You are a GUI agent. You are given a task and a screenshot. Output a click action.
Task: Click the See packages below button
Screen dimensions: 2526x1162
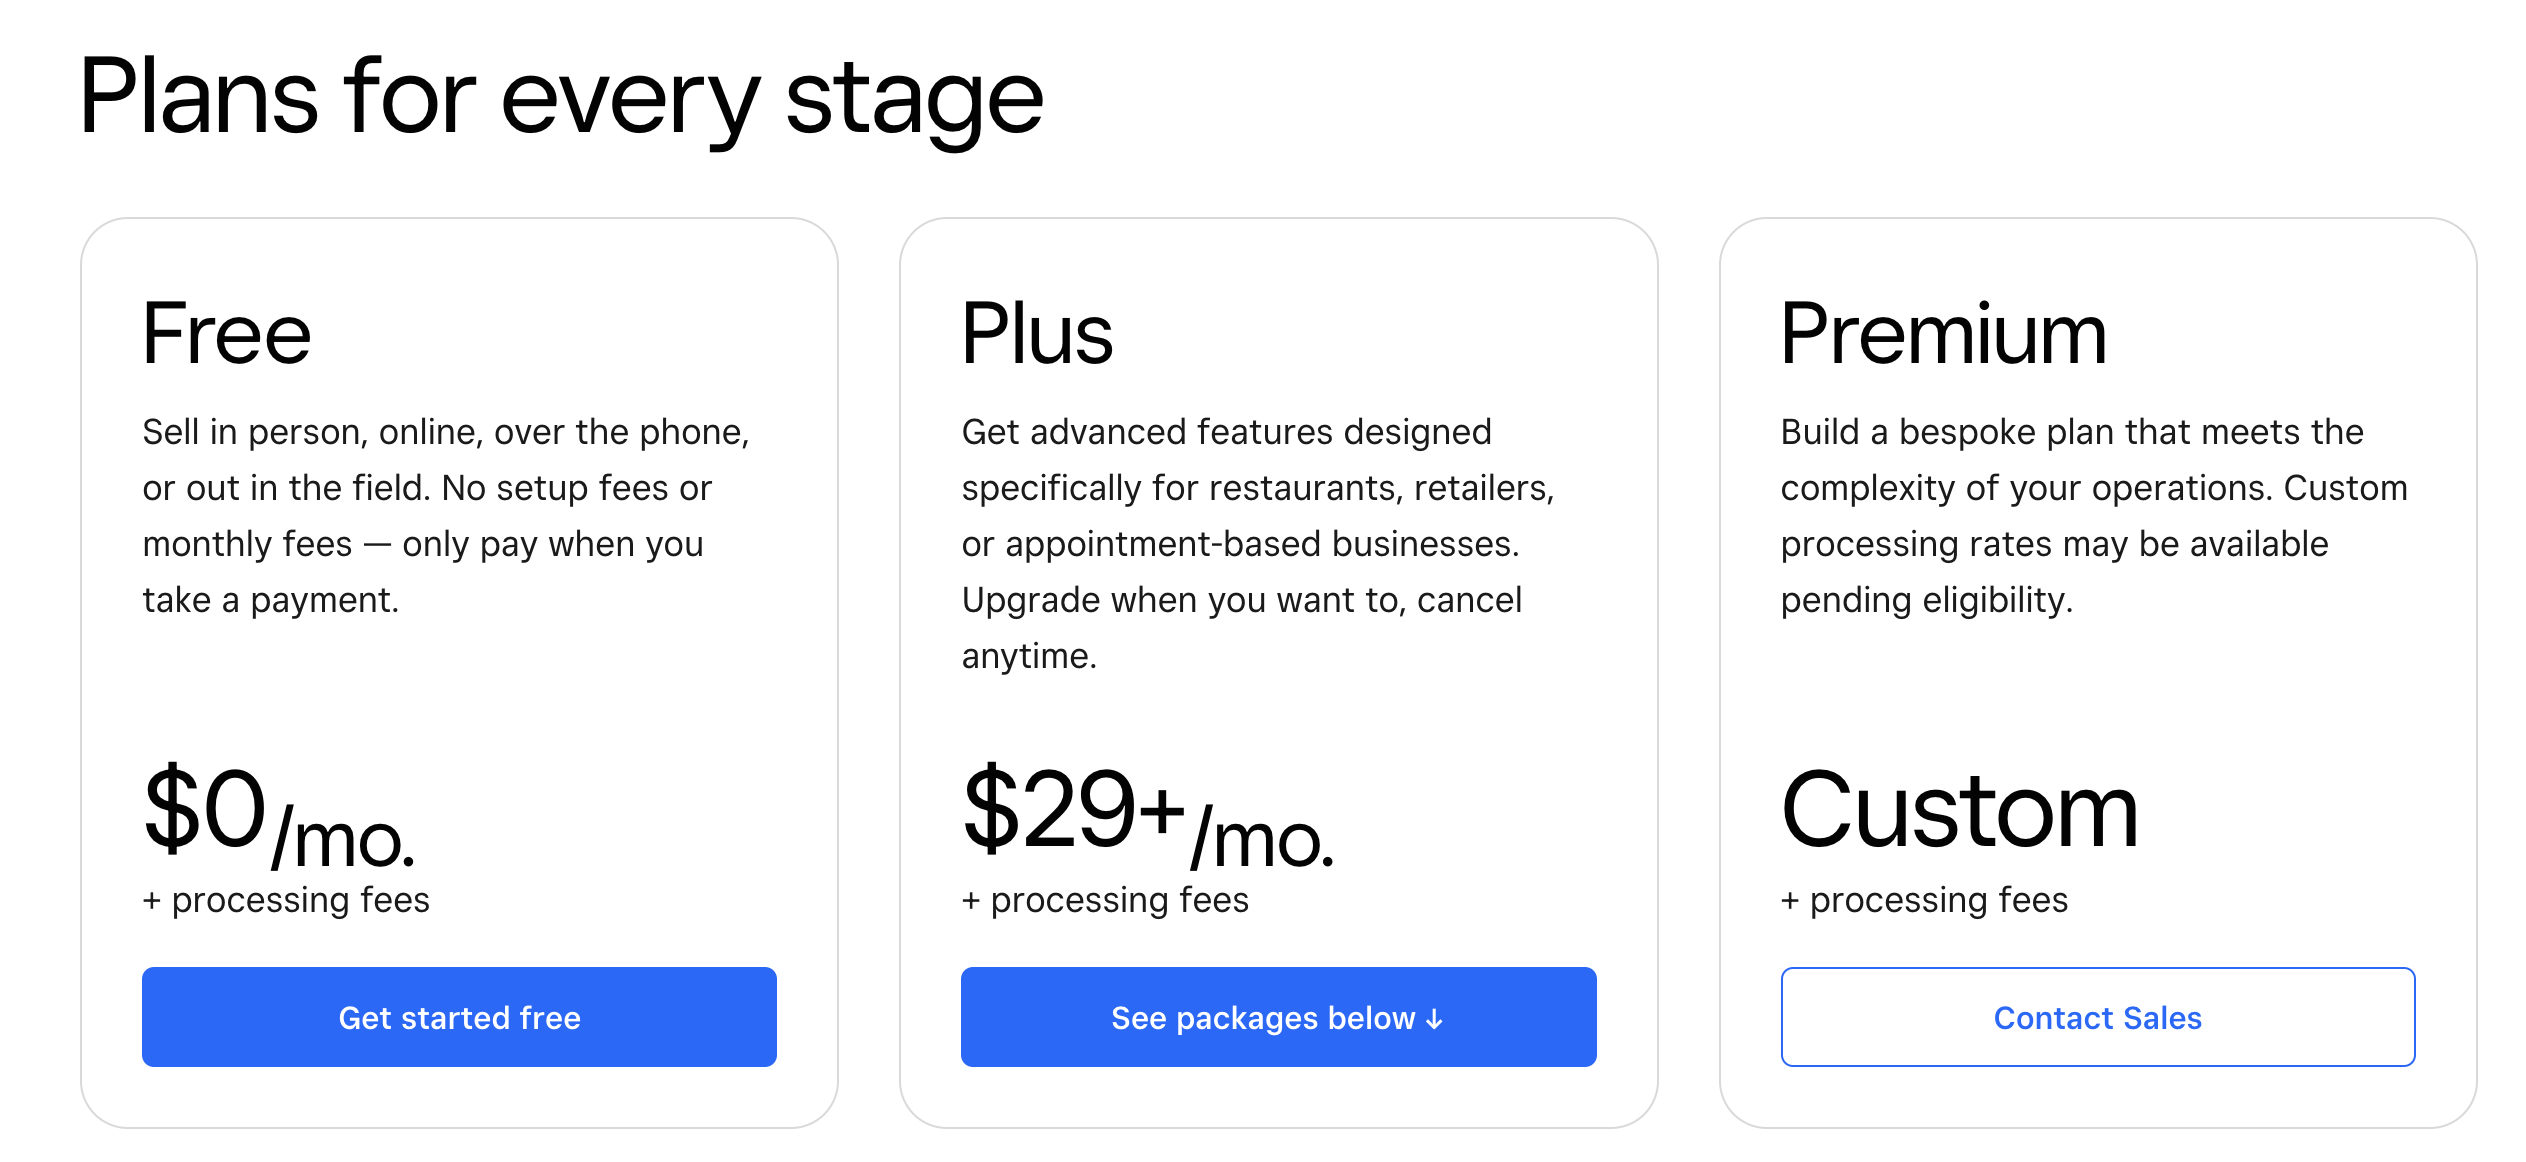pyautogui.click(x=1278, y=1017)
